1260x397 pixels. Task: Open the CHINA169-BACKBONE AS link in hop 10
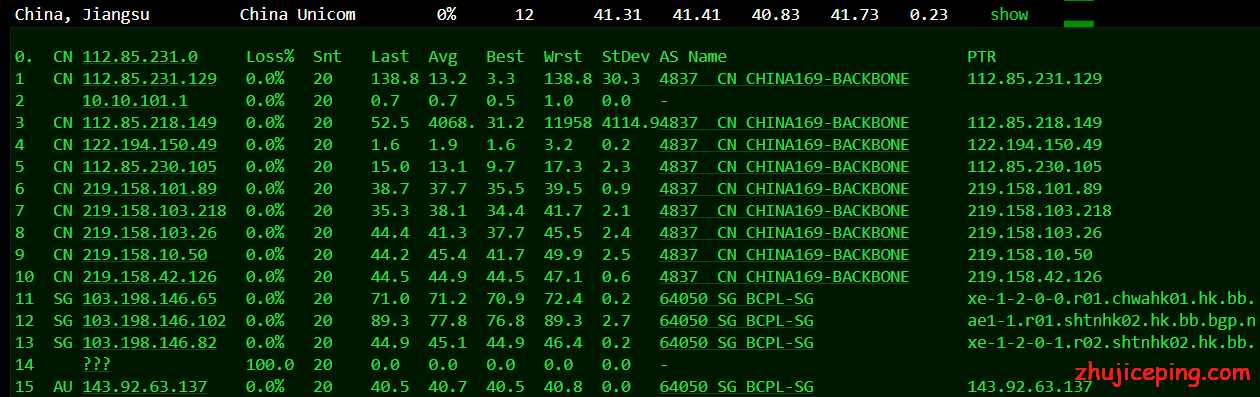(x=784, y=277)
